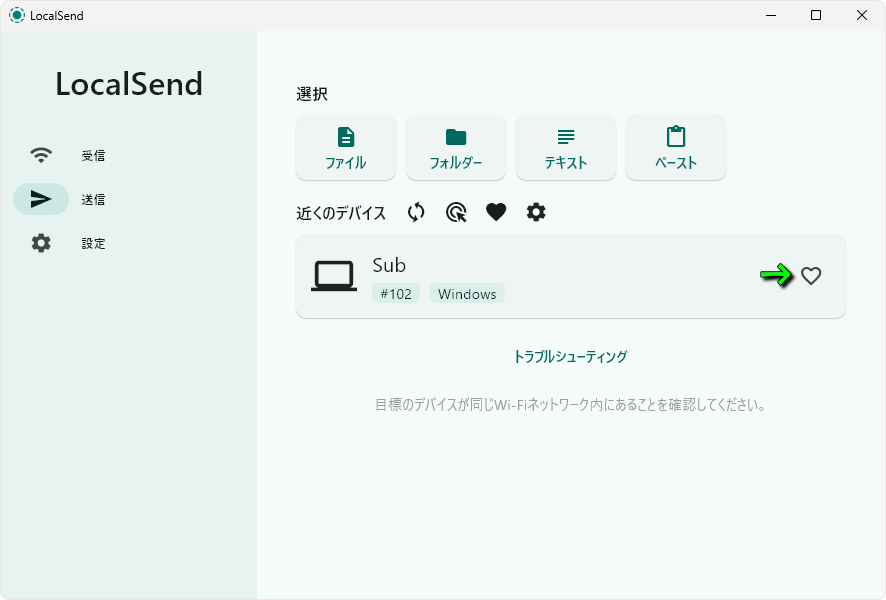Click the 選択 heading text

(x=312, y=94)
